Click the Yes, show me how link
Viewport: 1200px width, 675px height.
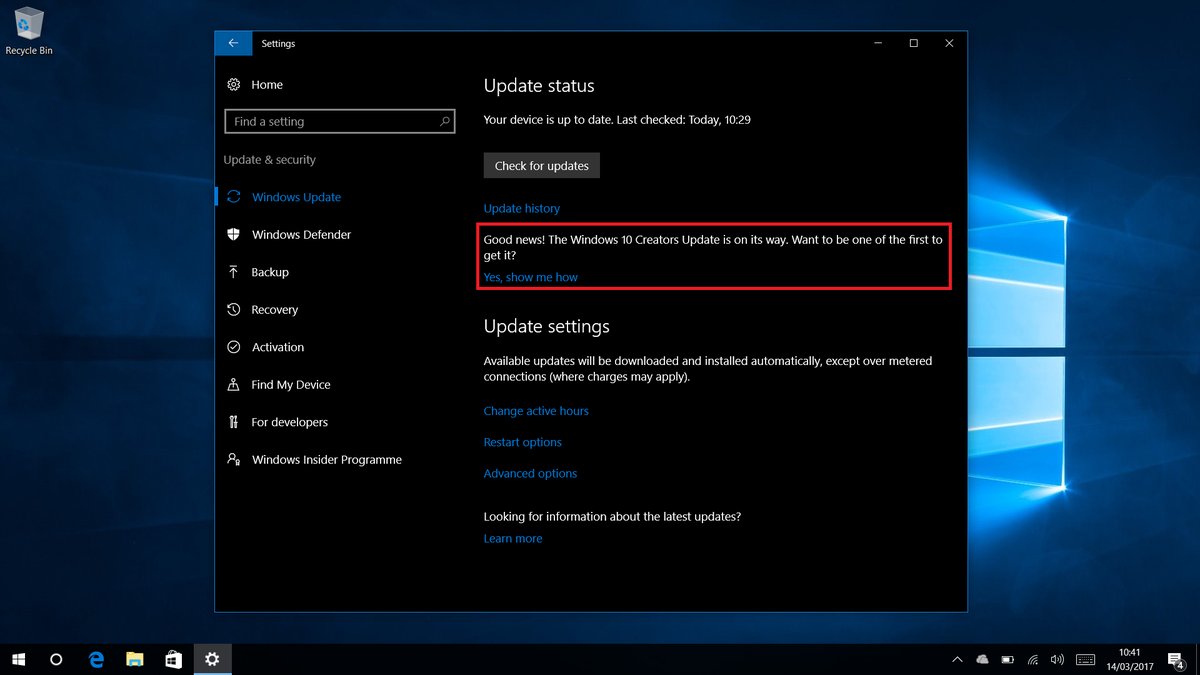pos(530,277)
